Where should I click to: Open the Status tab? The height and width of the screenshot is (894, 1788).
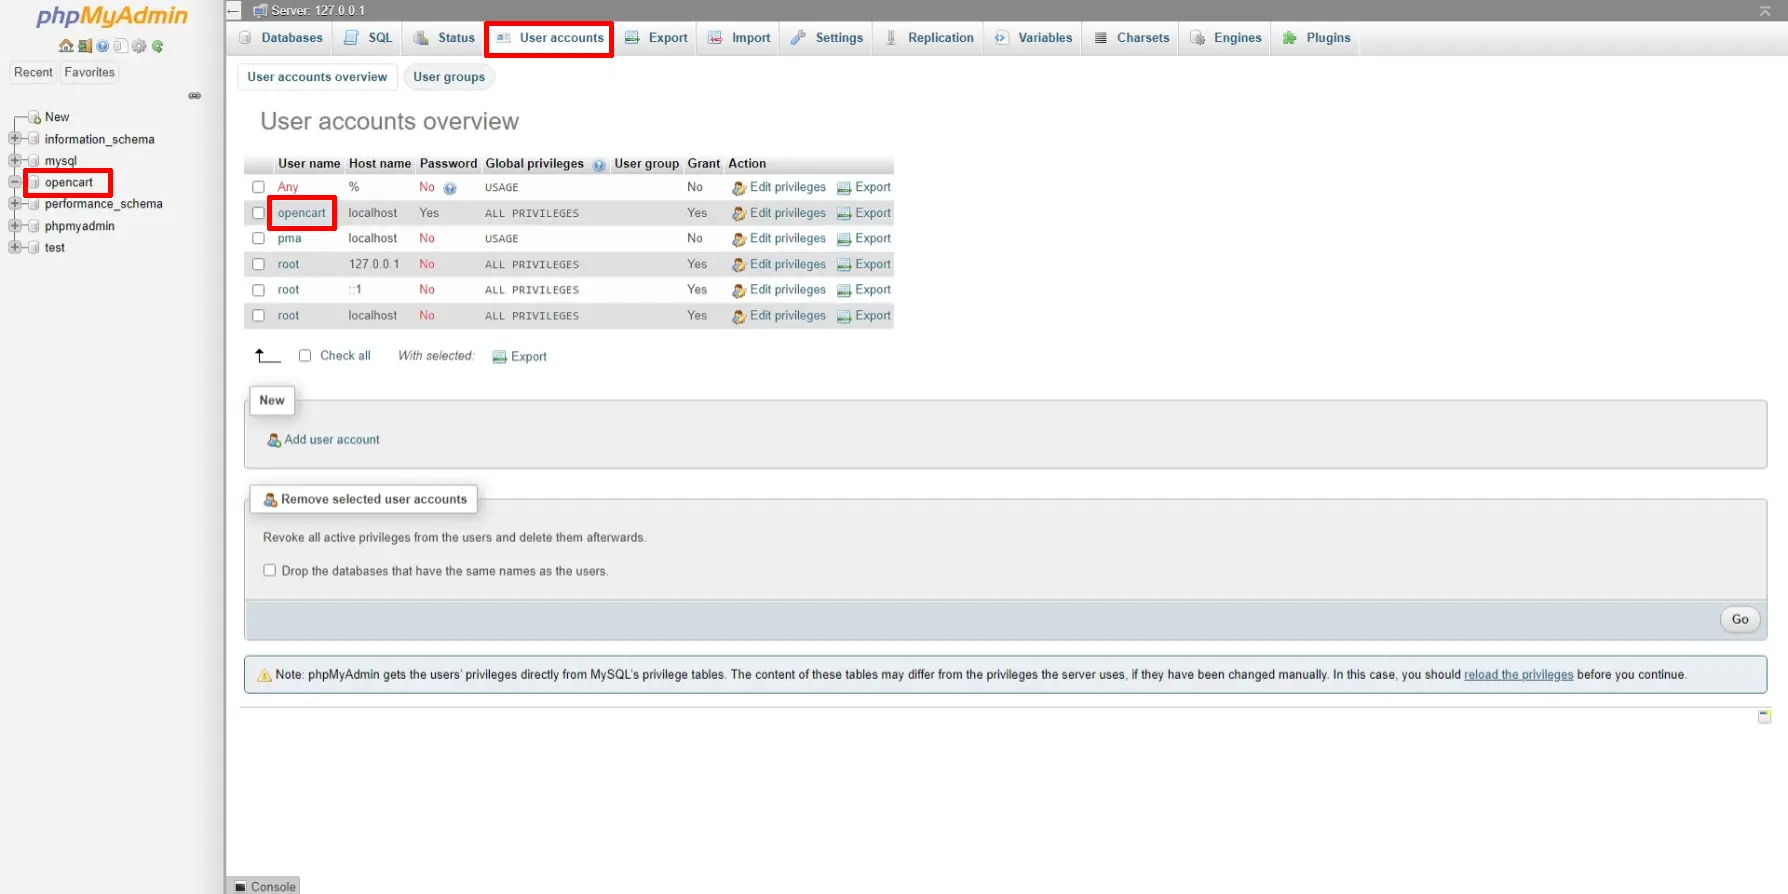pos(445,38)
